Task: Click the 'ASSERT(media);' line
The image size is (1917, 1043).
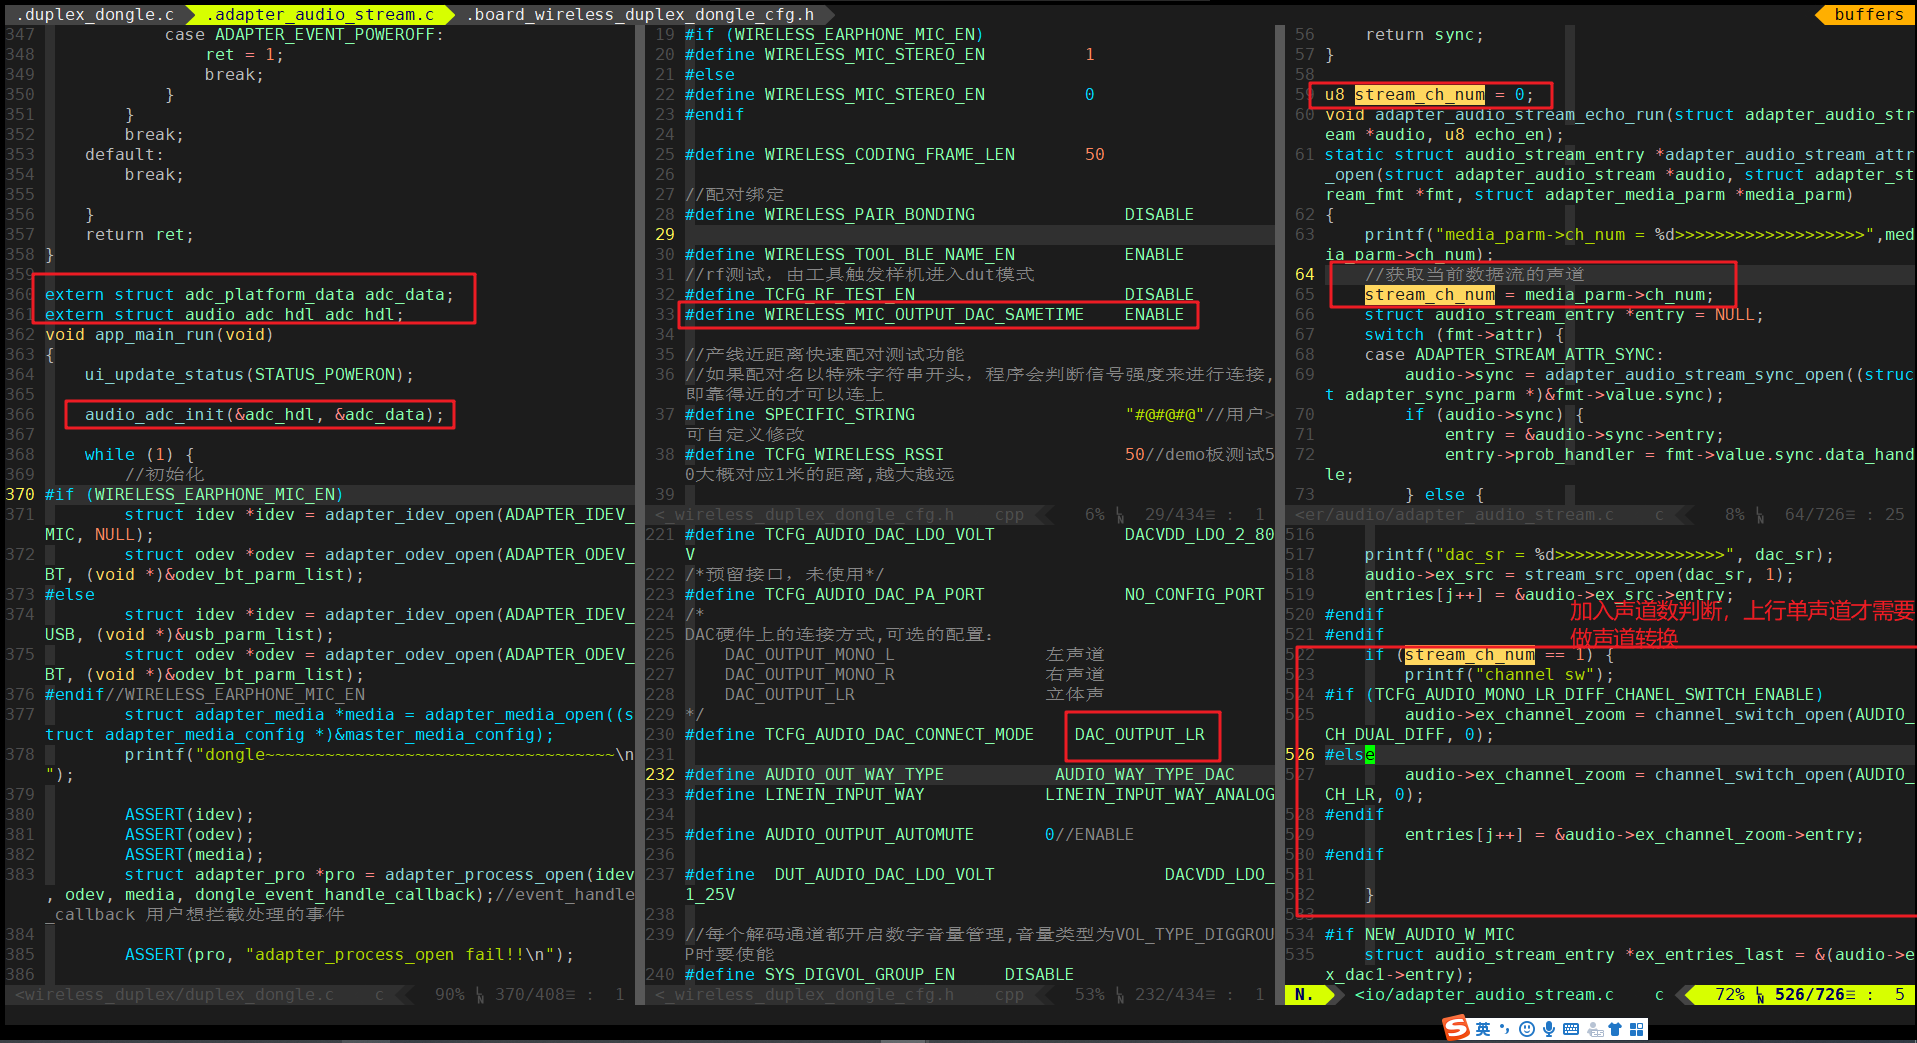Action: (x=194, y=854)
